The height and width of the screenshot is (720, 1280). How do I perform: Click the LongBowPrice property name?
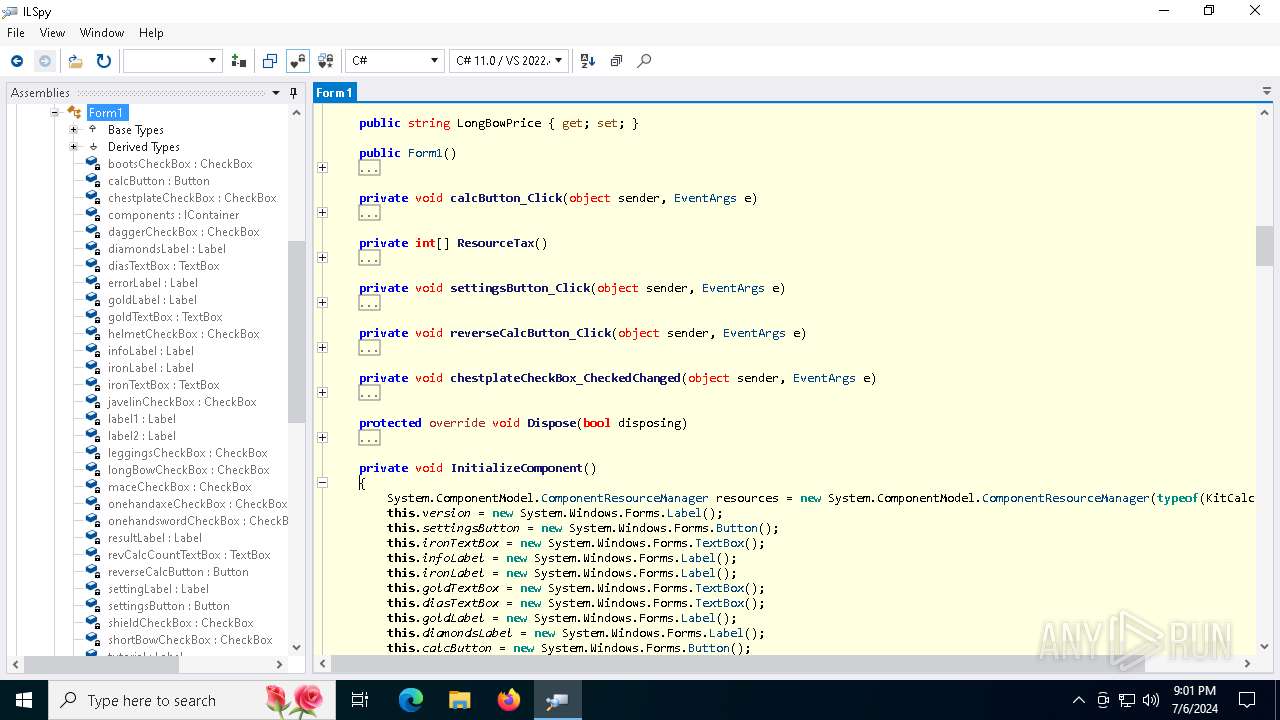point(499,123)
